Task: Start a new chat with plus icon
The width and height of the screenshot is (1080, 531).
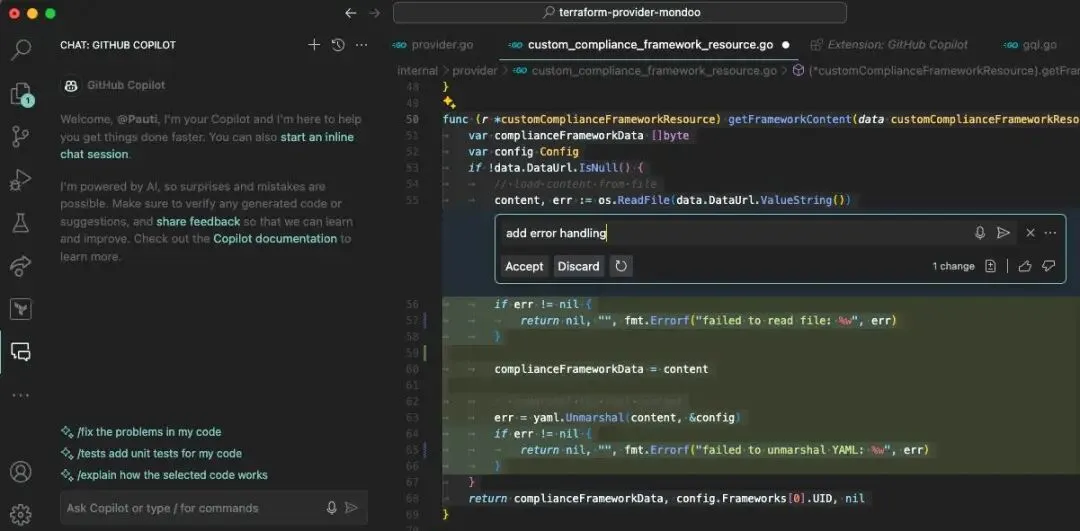Action: [314, 45]
